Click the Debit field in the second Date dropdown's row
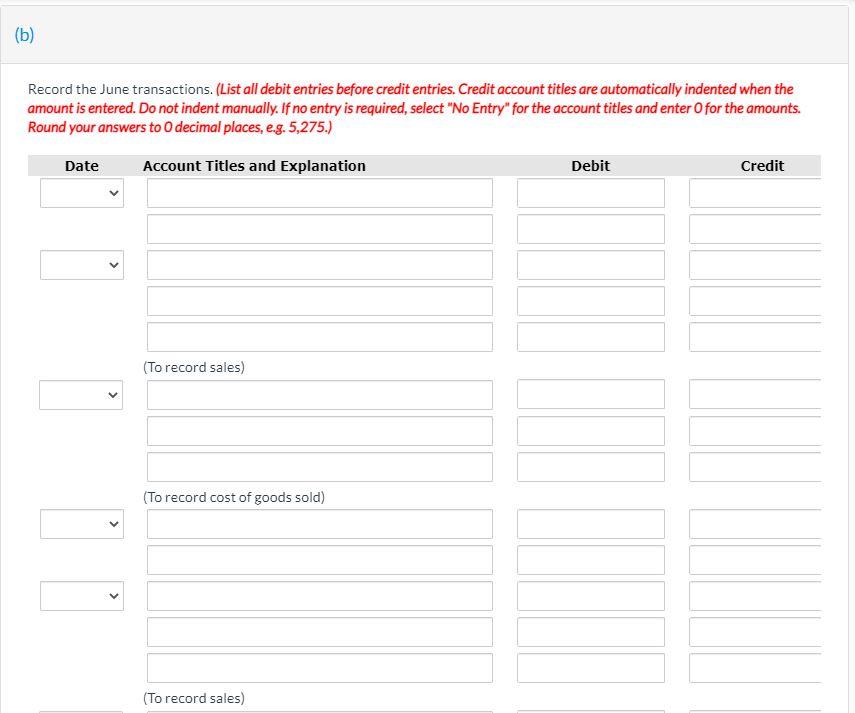The width and height of the screenshot is (855, 713). pos(591,265)
